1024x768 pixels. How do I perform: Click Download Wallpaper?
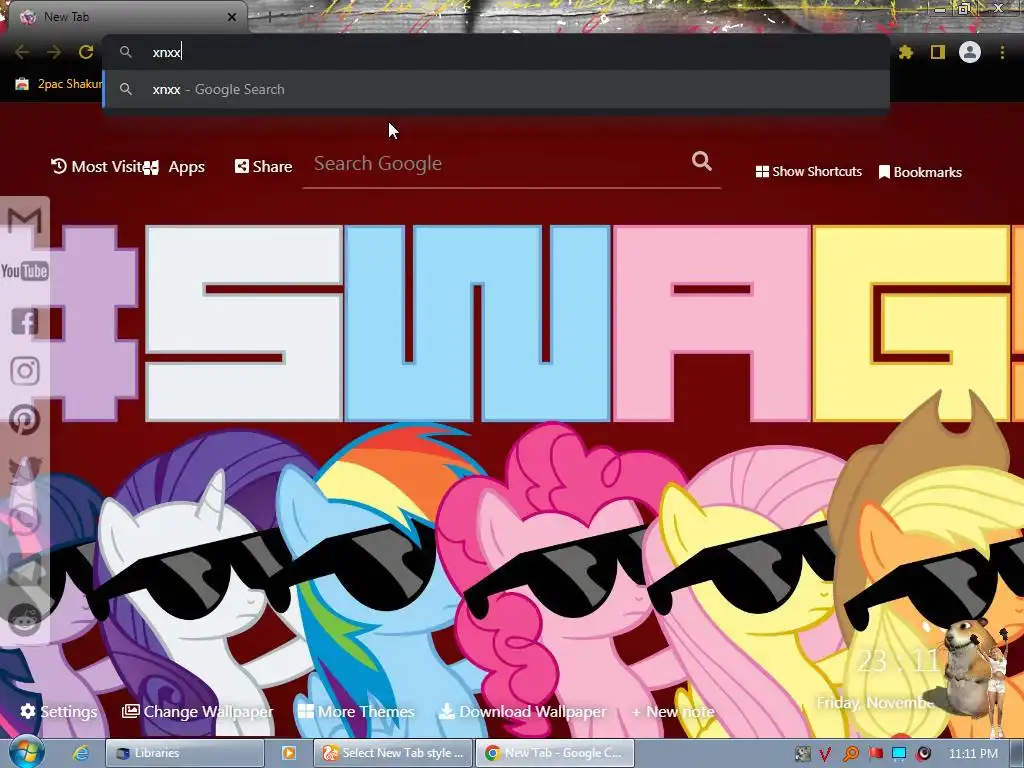click(522, 711)
